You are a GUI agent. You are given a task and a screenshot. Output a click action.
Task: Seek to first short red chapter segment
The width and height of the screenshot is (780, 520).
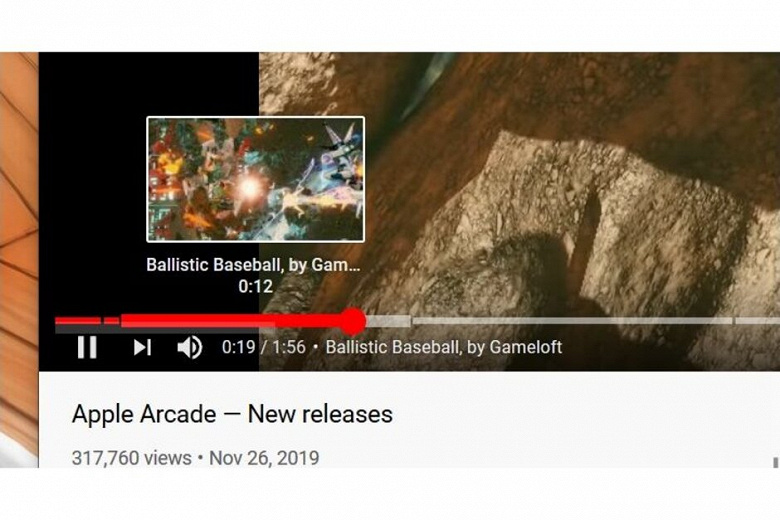point(78,321)
